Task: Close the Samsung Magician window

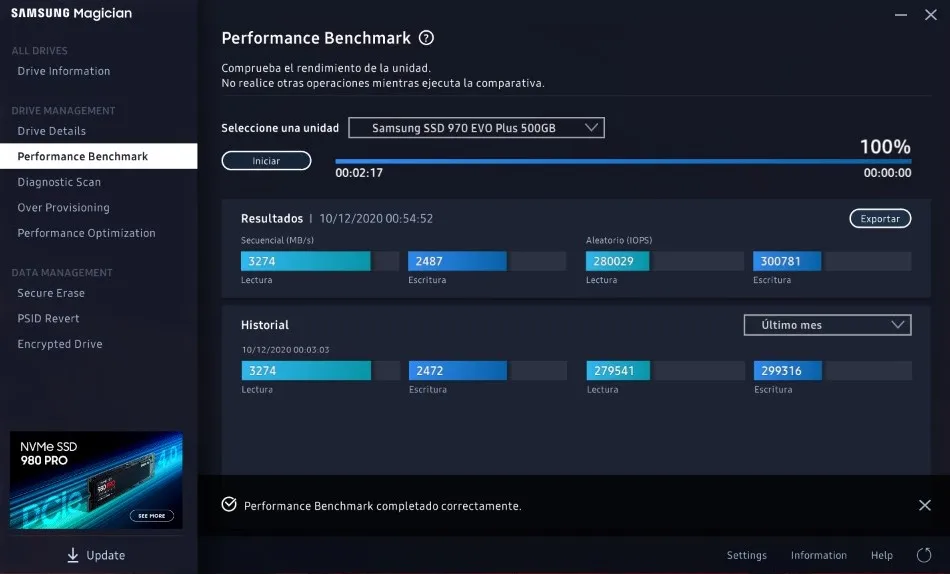Action: (931, 15)
